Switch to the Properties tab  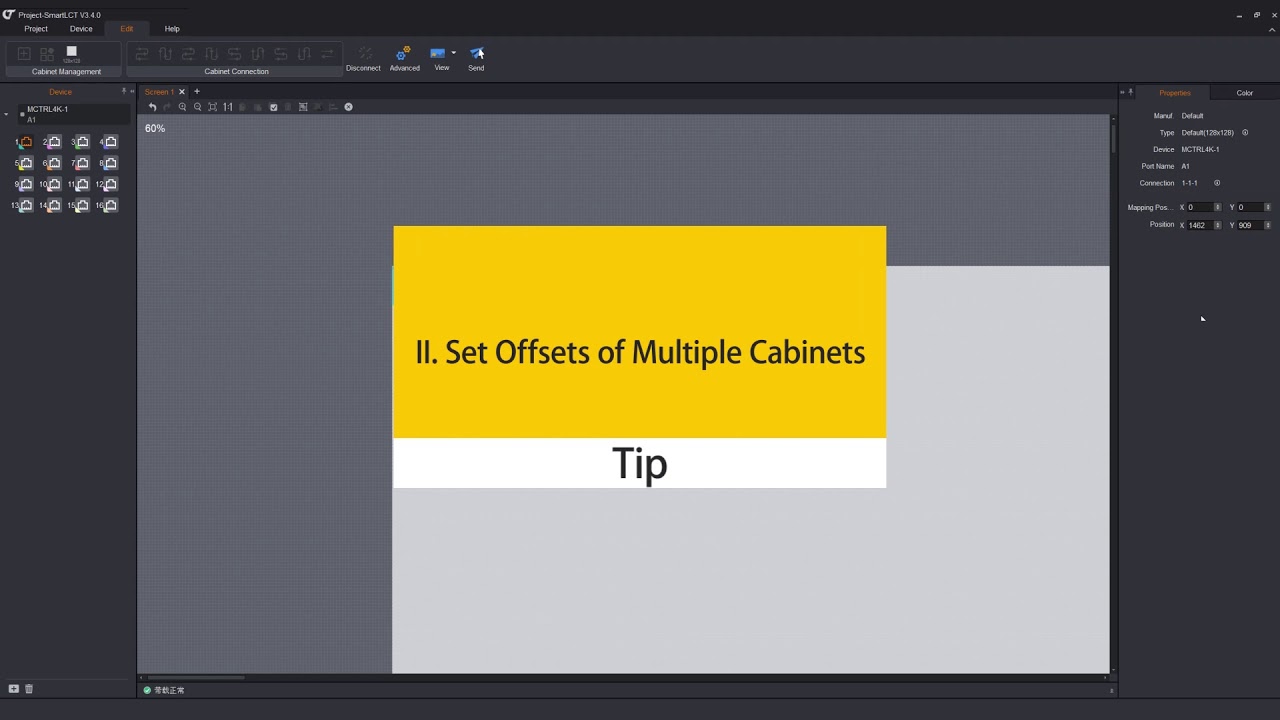[1175, 93]
